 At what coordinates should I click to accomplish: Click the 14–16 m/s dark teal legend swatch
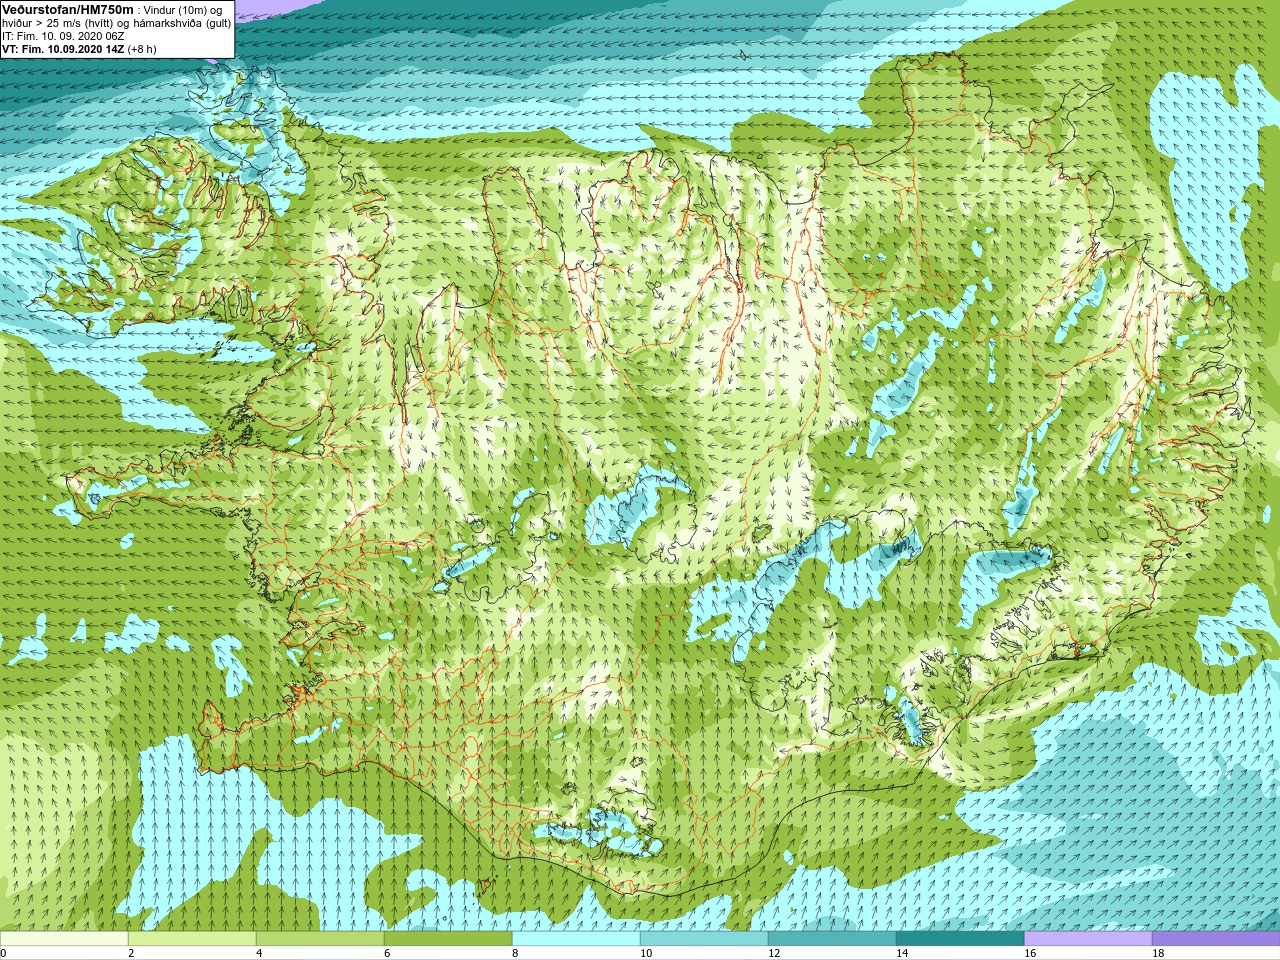(960, 939)
